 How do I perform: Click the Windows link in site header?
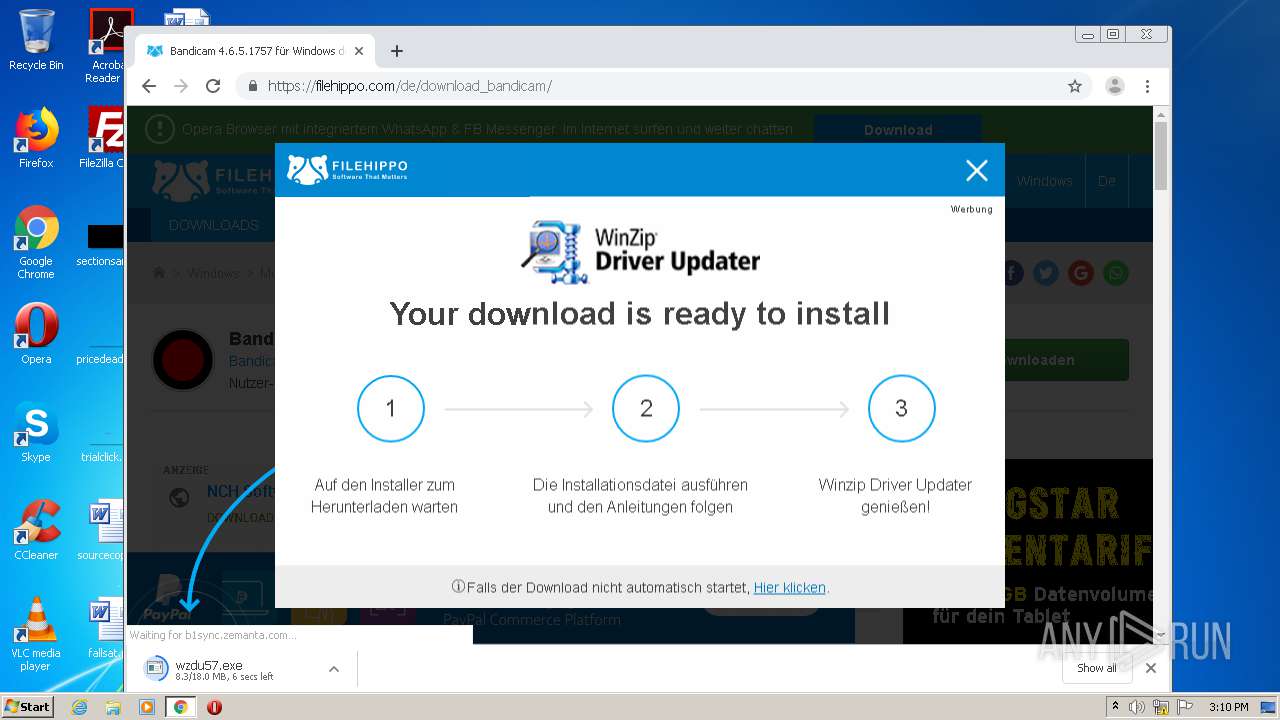(x=1044, y=181)
